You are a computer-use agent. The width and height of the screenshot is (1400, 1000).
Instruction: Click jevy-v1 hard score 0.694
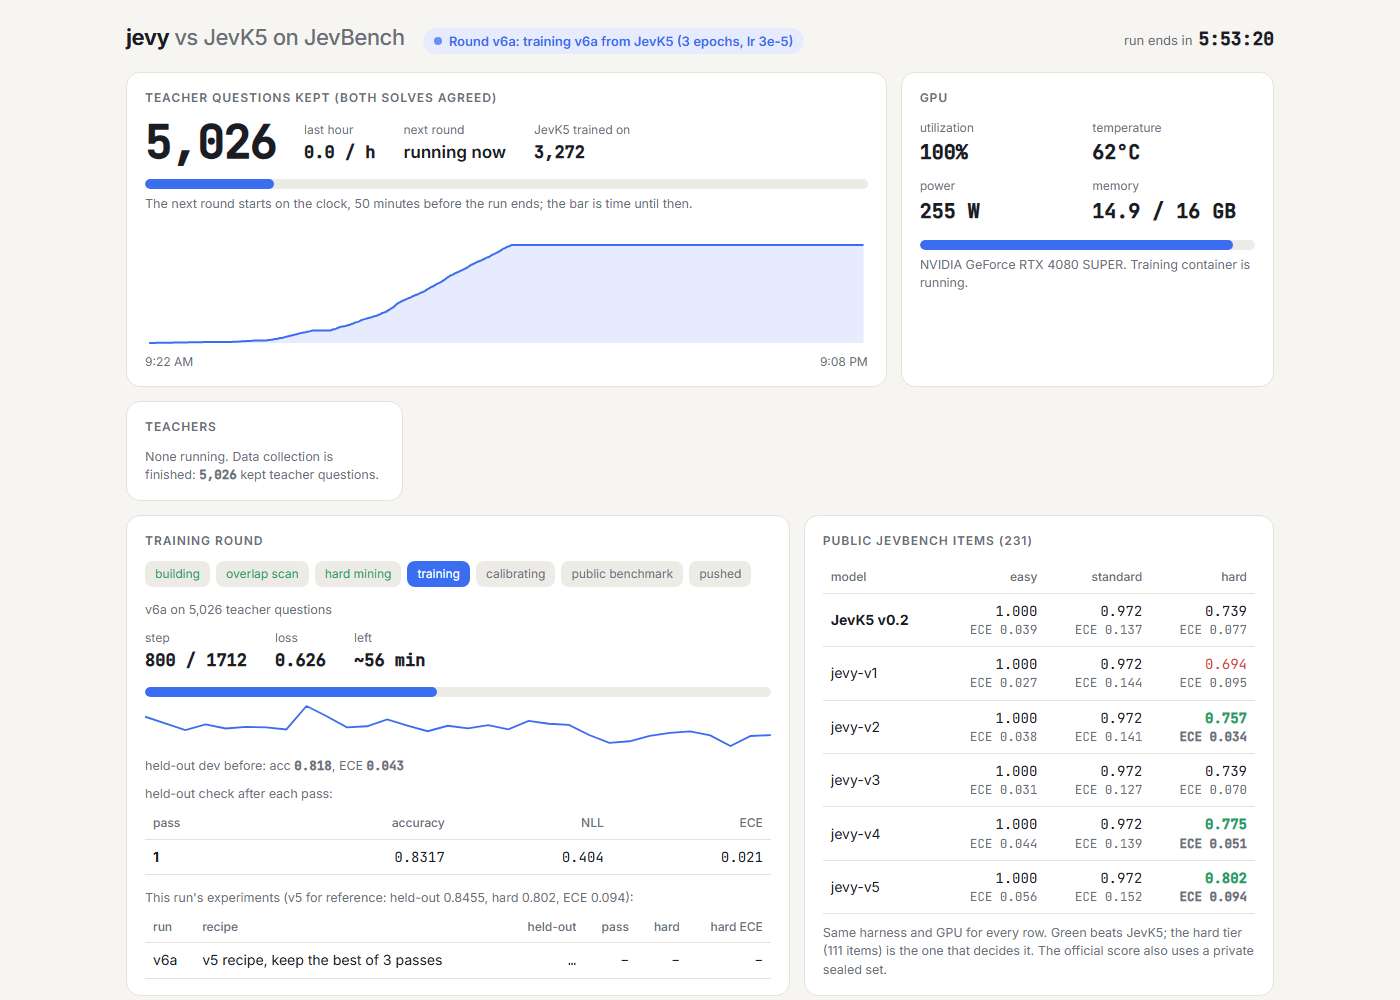pyautogui.click(x=1225, y=664)
